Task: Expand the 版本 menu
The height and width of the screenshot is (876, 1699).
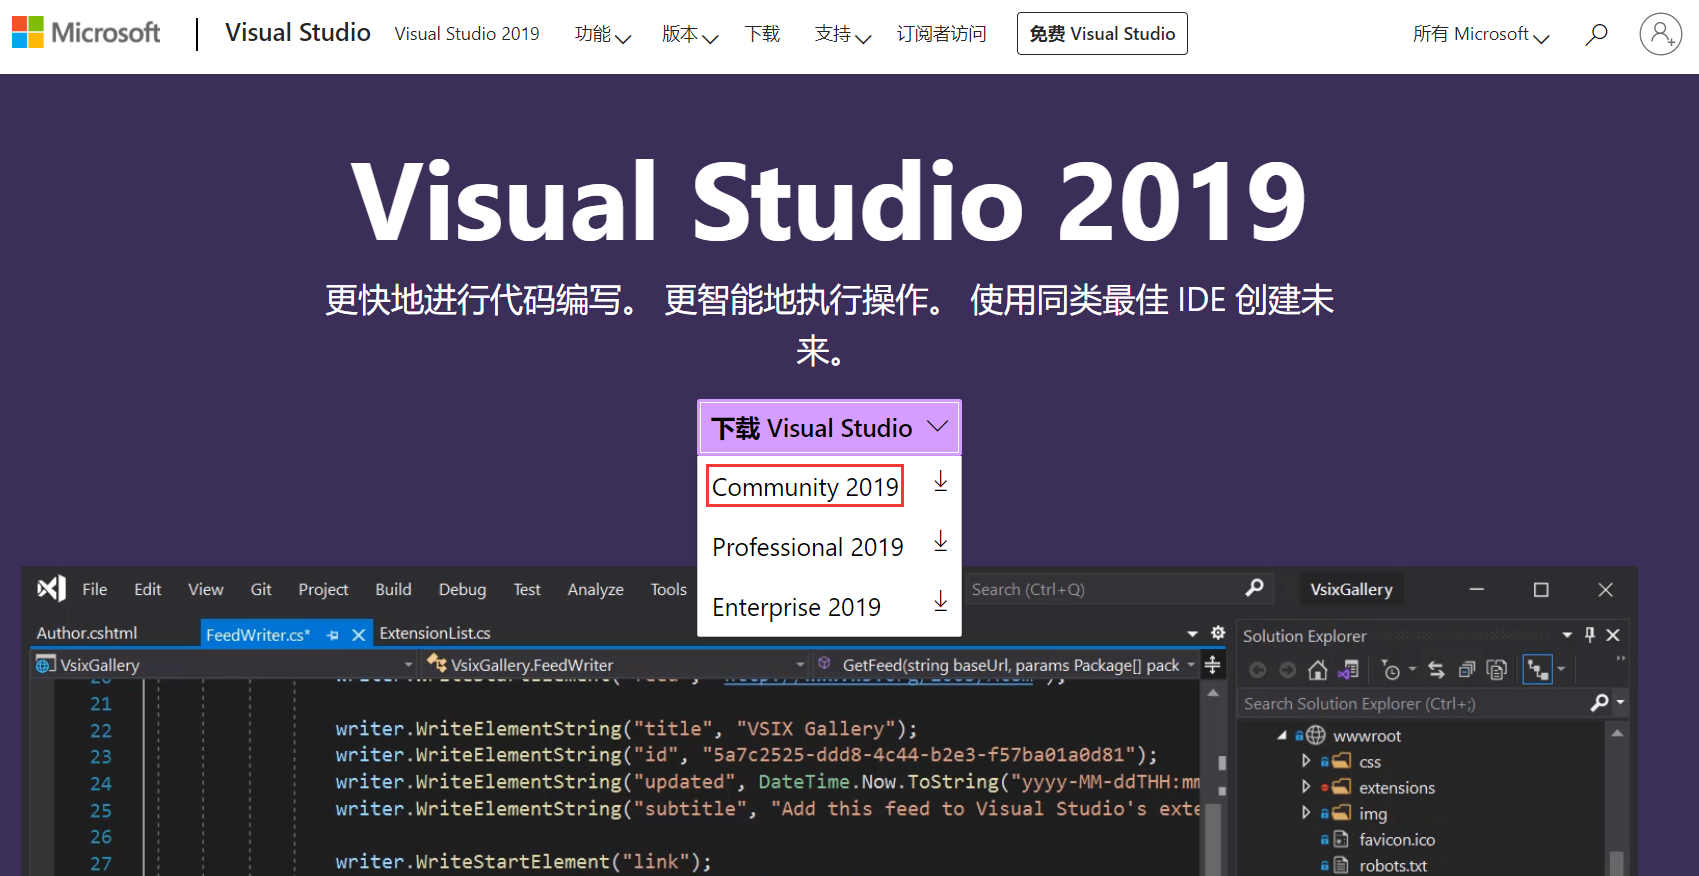Action: click(690, 34)
